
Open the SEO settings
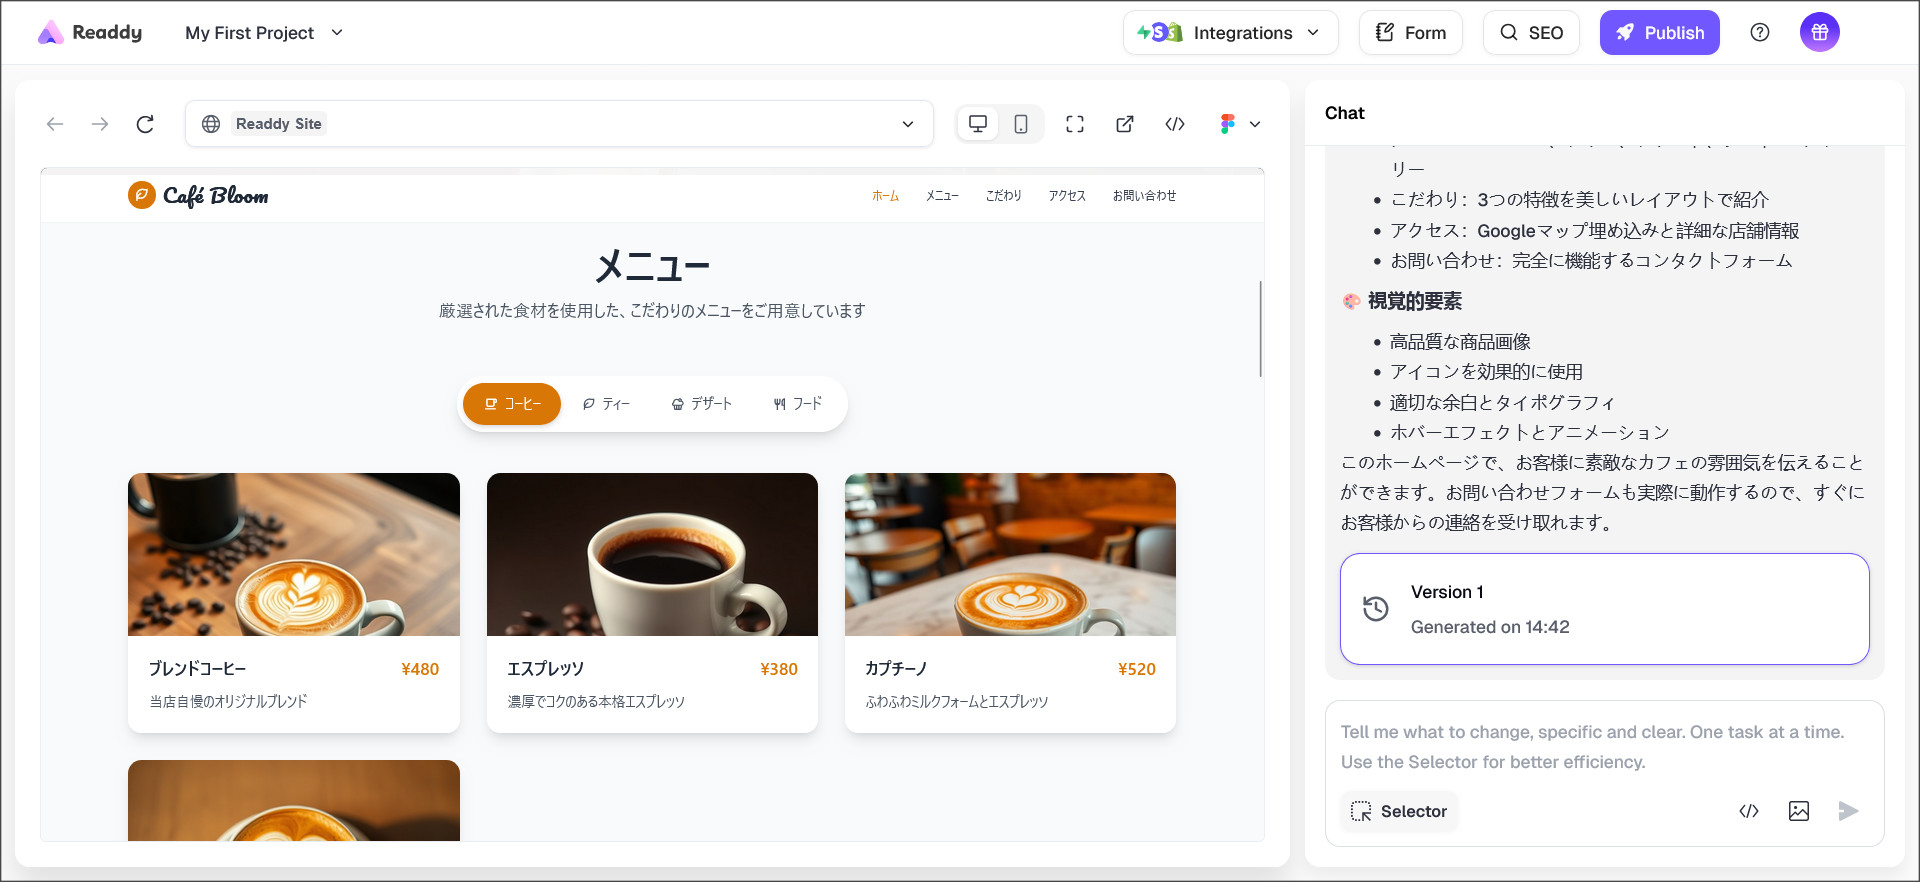1531,33
